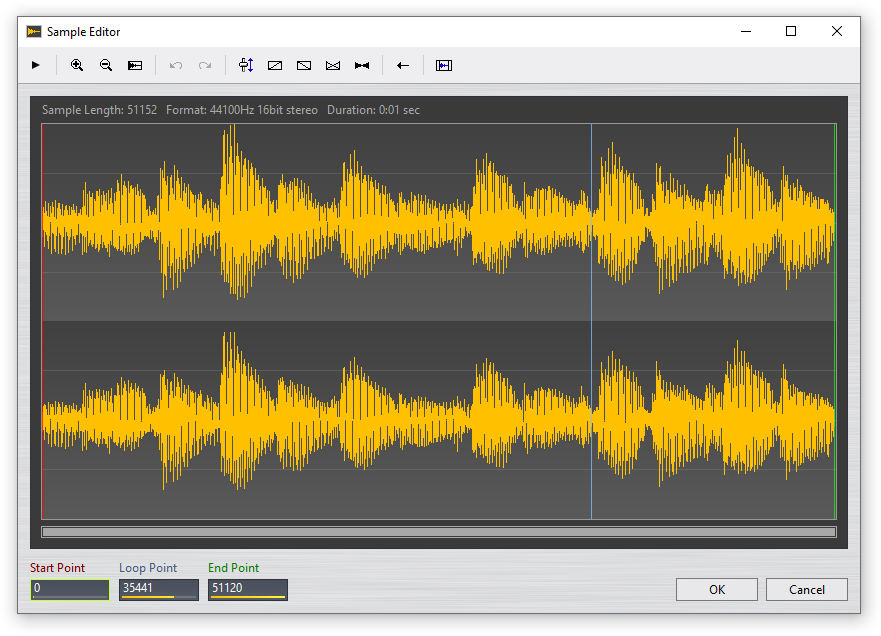Image resolution: width=881 pixels, height=636 pixels.
Task: Click the normalize amplitude icon
Action: point(246,65)
